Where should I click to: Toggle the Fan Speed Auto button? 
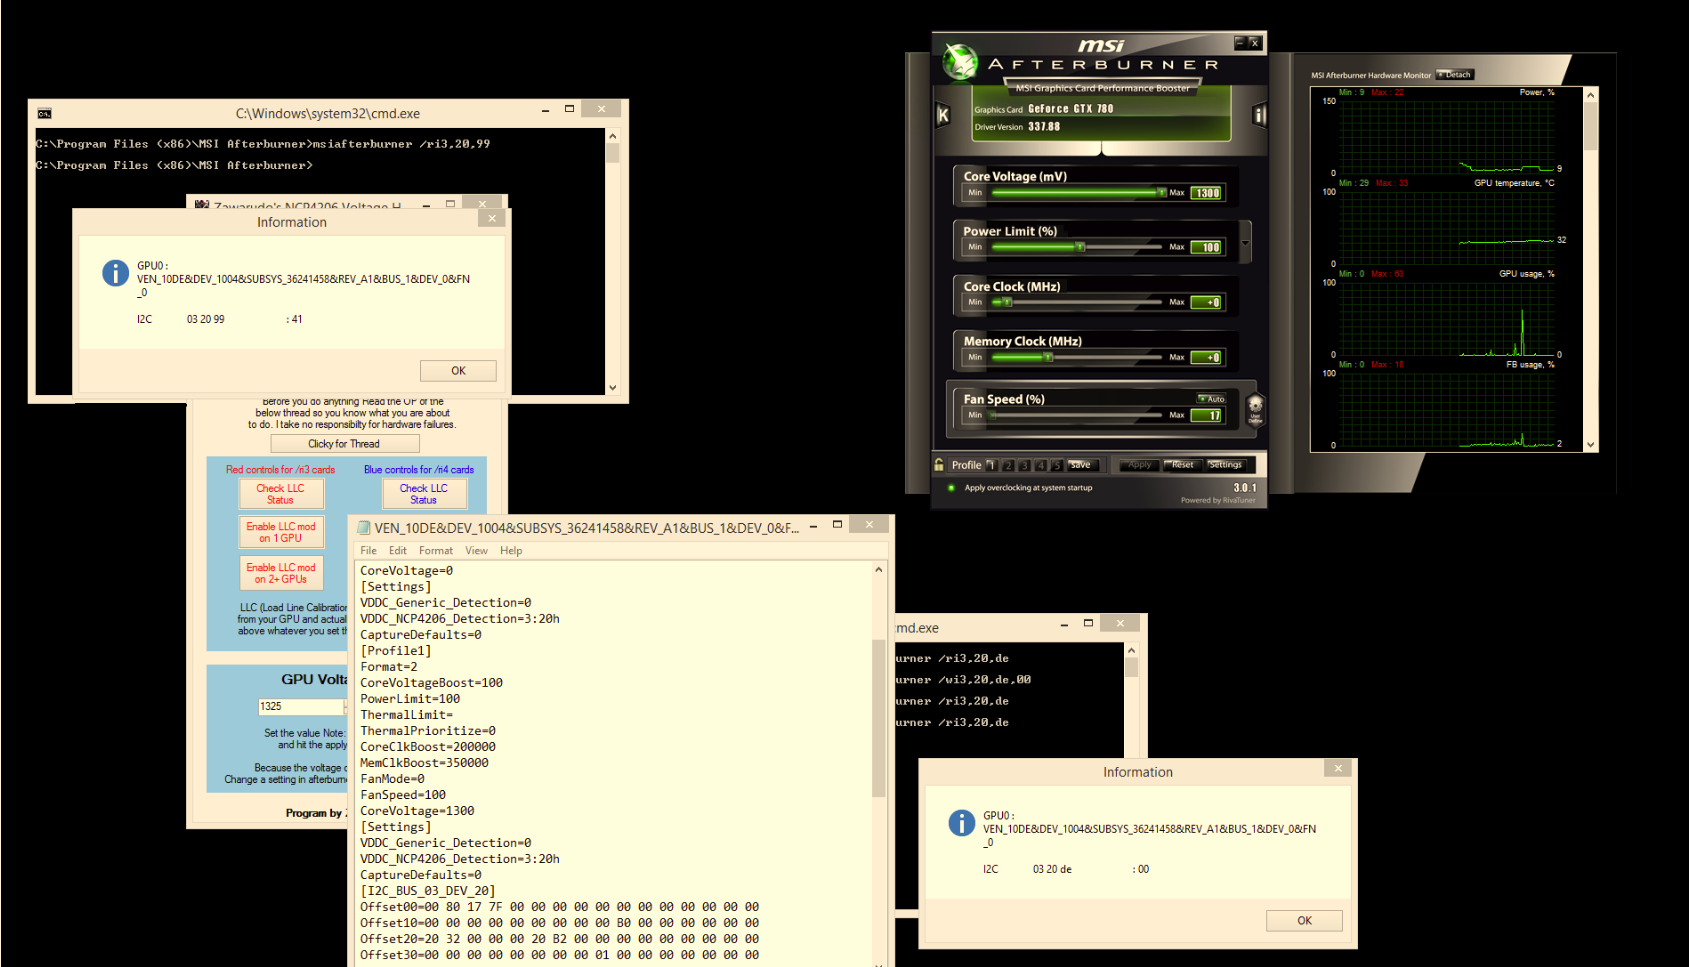1211,399
